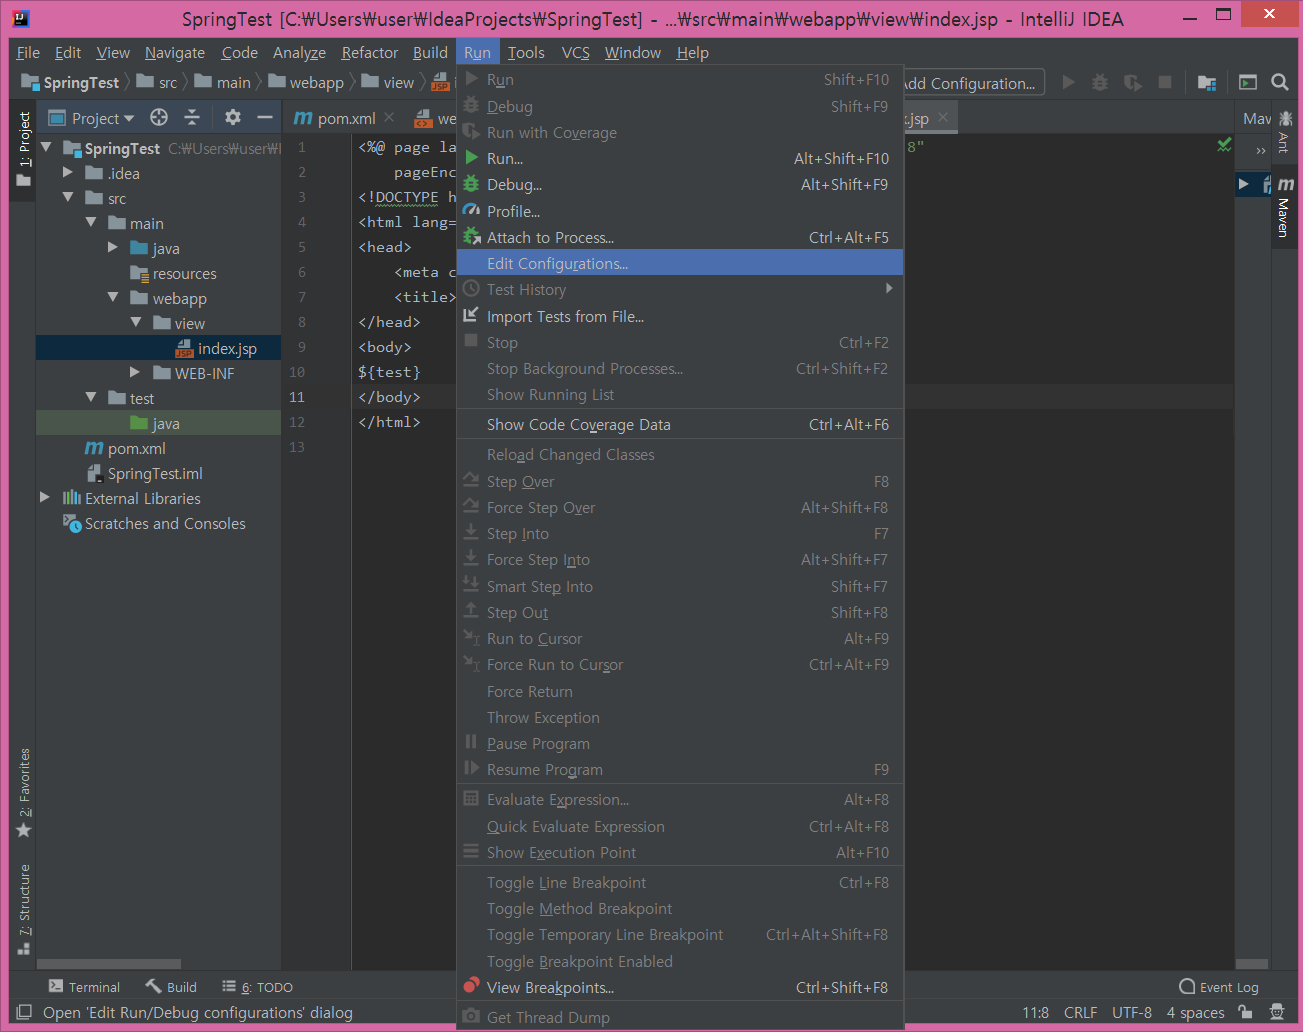The height and width of the screenshot is (1032, 1303).
Task: Collapse the view folder
Action: (x=135, y=323)
